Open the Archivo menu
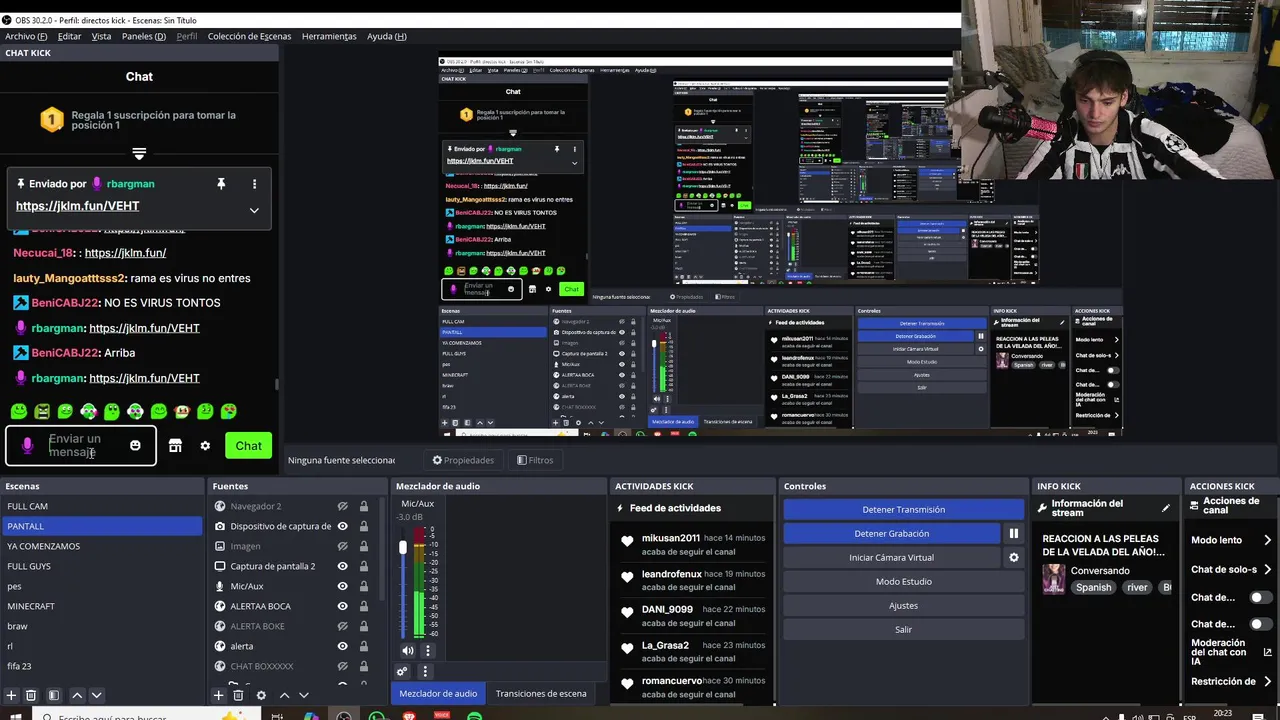Screen dimensions: 1280x720 (26, 36)
